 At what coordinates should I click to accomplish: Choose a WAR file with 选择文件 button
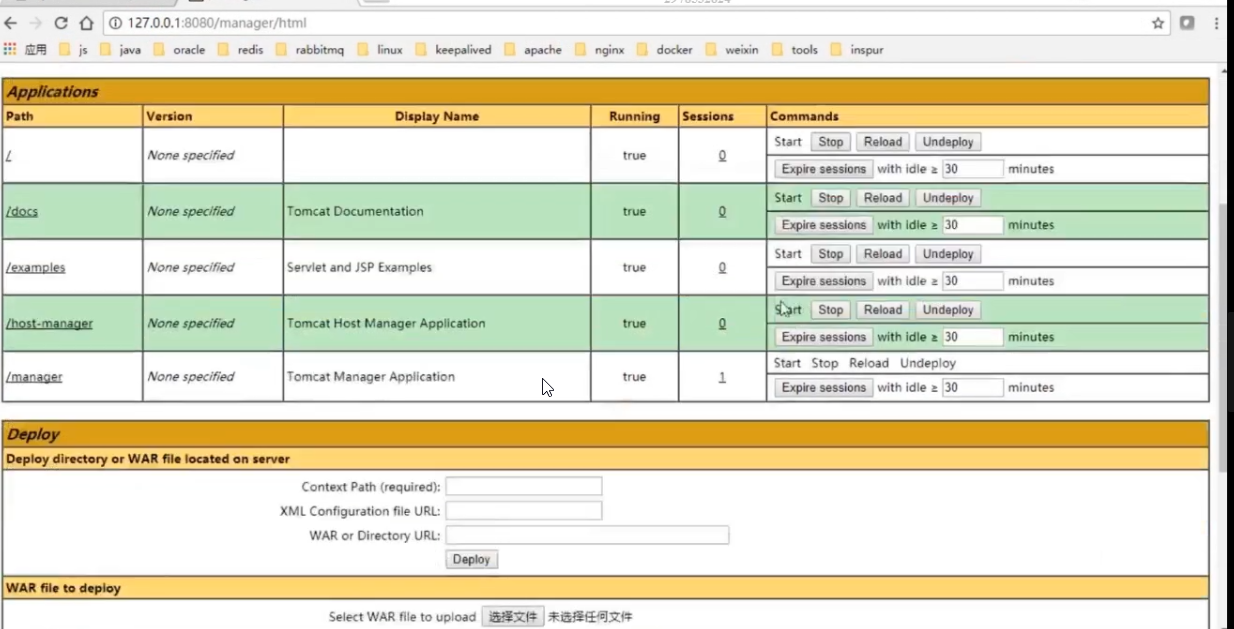pyautogui.click(x=513, y=617)
